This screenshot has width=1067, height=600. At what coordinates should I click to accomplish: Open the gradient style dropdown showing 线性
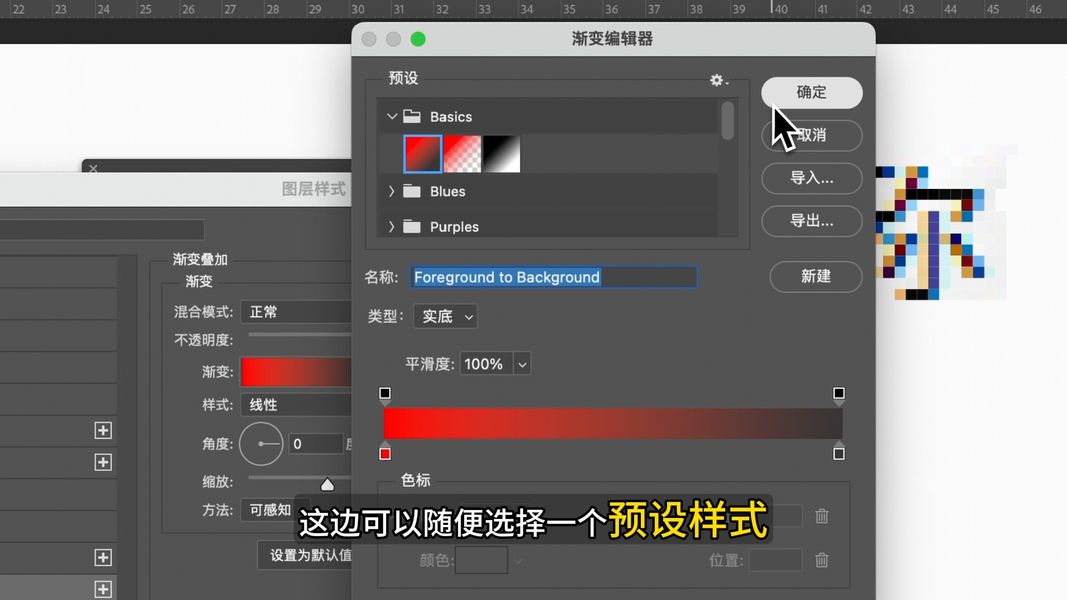pyautogui.click(x=296, y=405)
